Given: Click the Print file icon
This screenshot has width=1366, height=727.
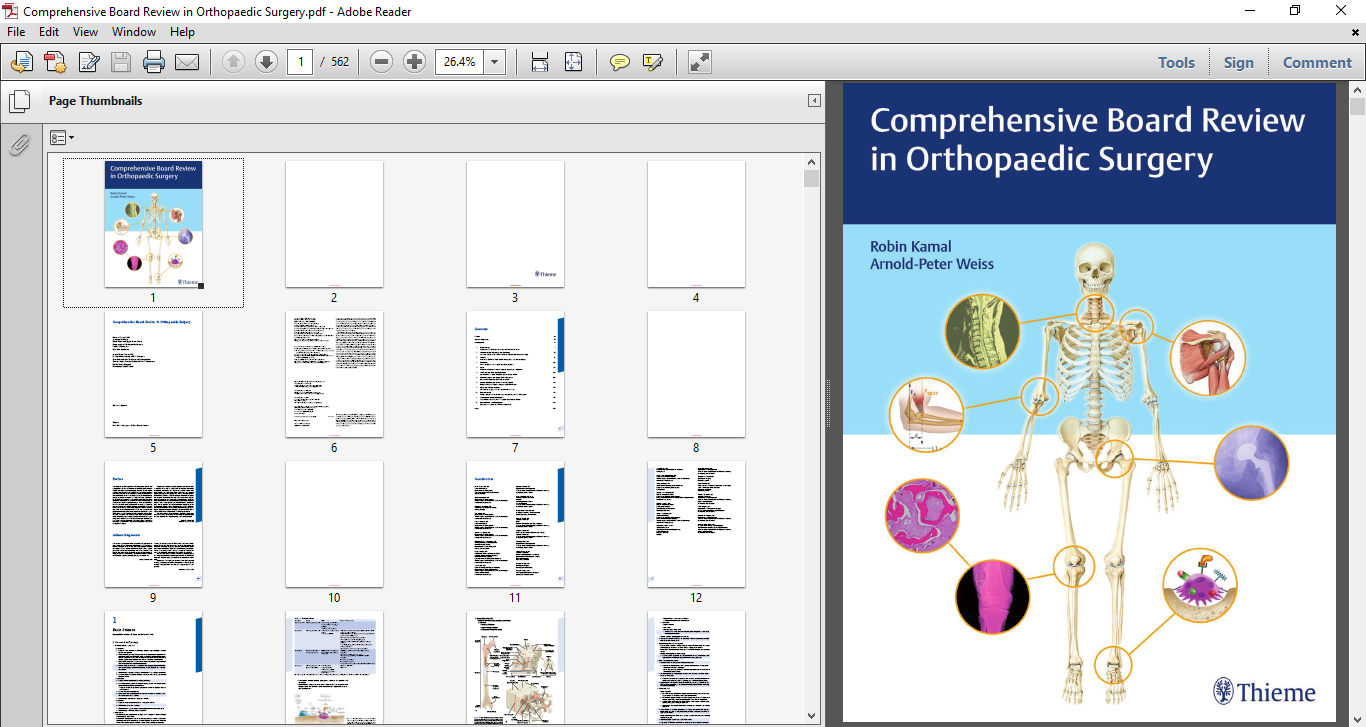Looking at the screenshot, I should (x=153, y=62).
